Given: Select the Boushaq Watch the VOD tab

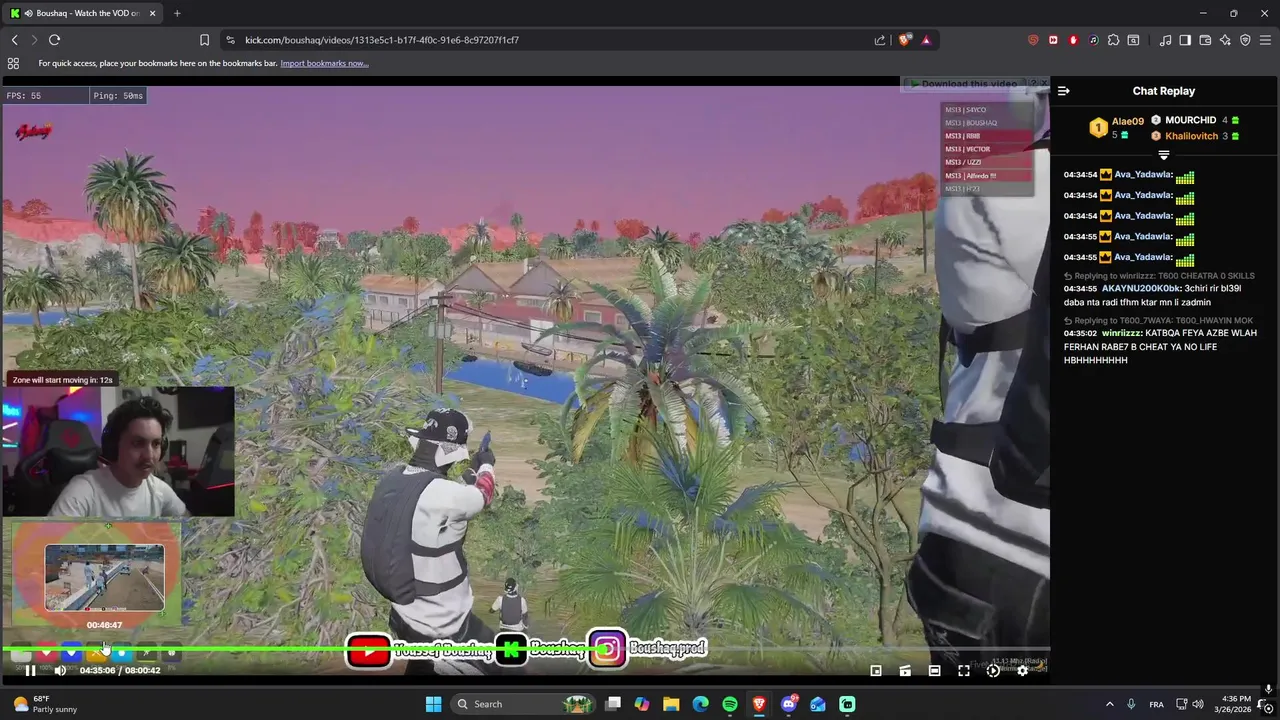Looking at the screenshot, I should pos(82,13).
